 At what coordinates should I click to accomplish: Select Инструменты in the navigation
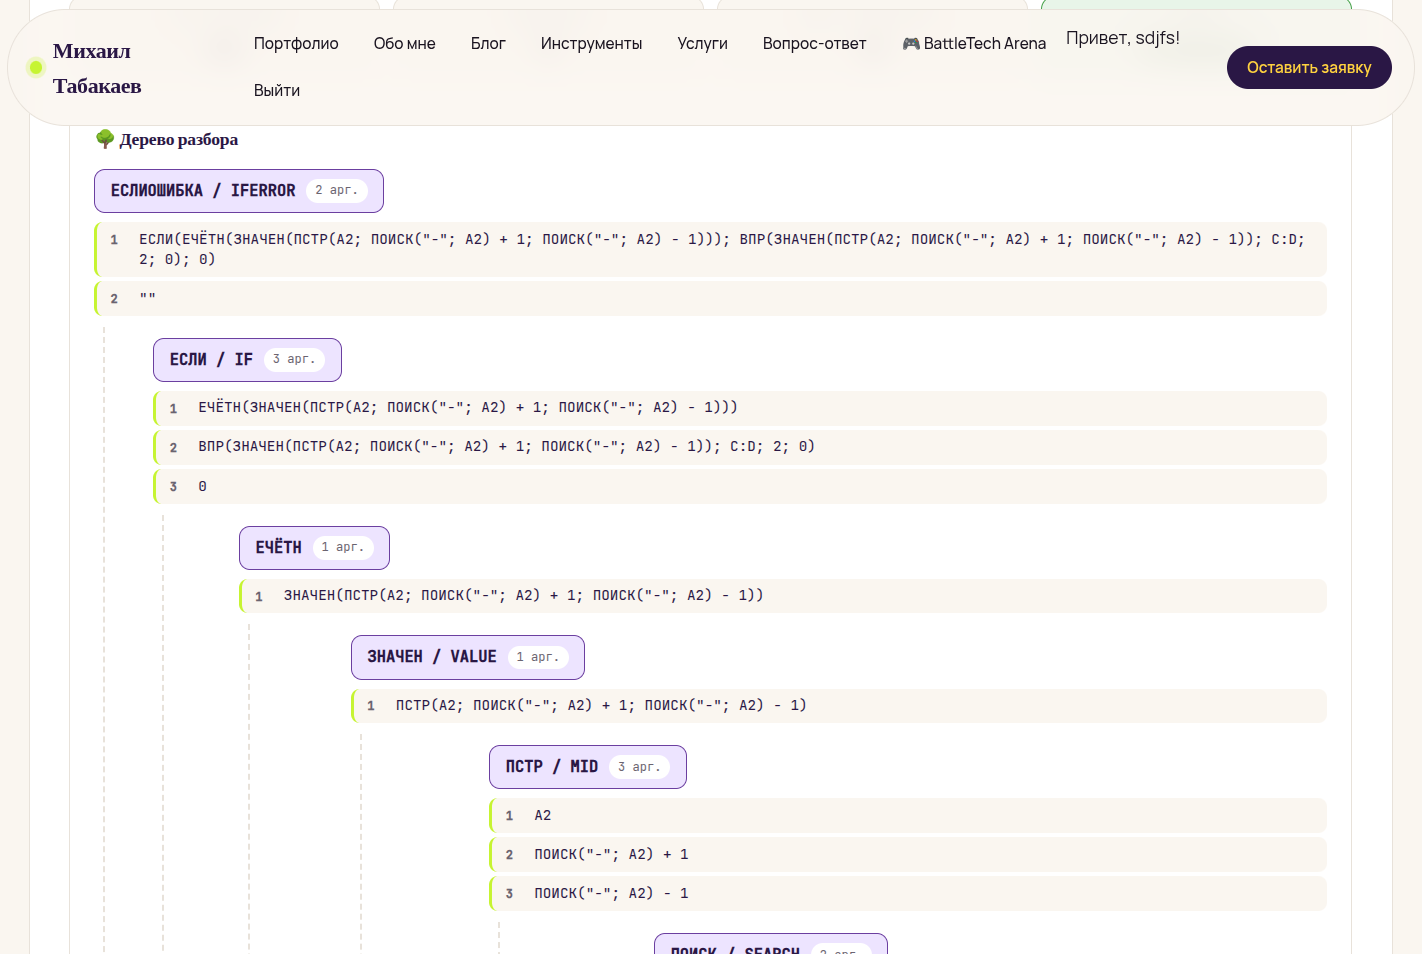[x=591, y=44]
